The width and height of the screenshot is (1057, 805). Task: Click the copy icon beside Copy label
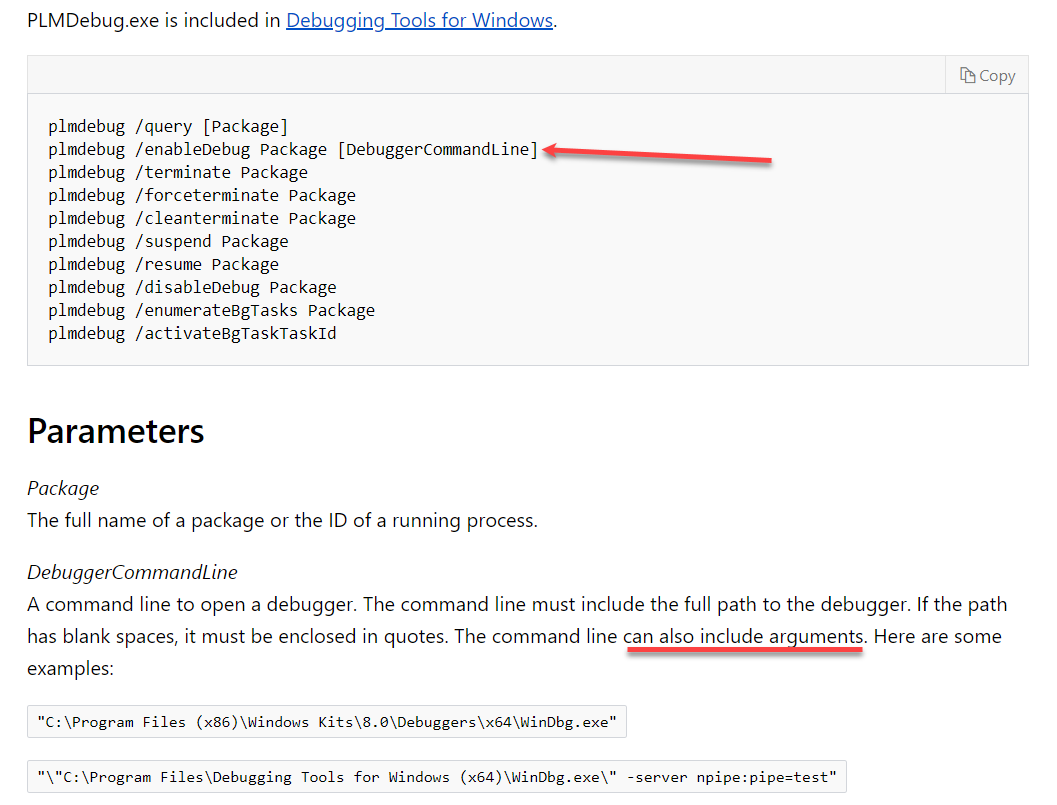967,76
